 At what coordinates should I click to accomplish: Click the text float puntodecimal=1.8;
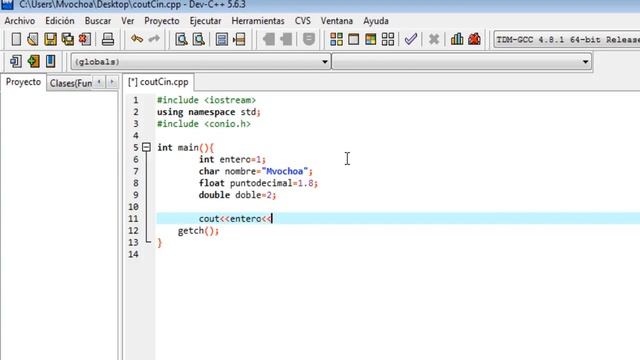pos(258,183)
